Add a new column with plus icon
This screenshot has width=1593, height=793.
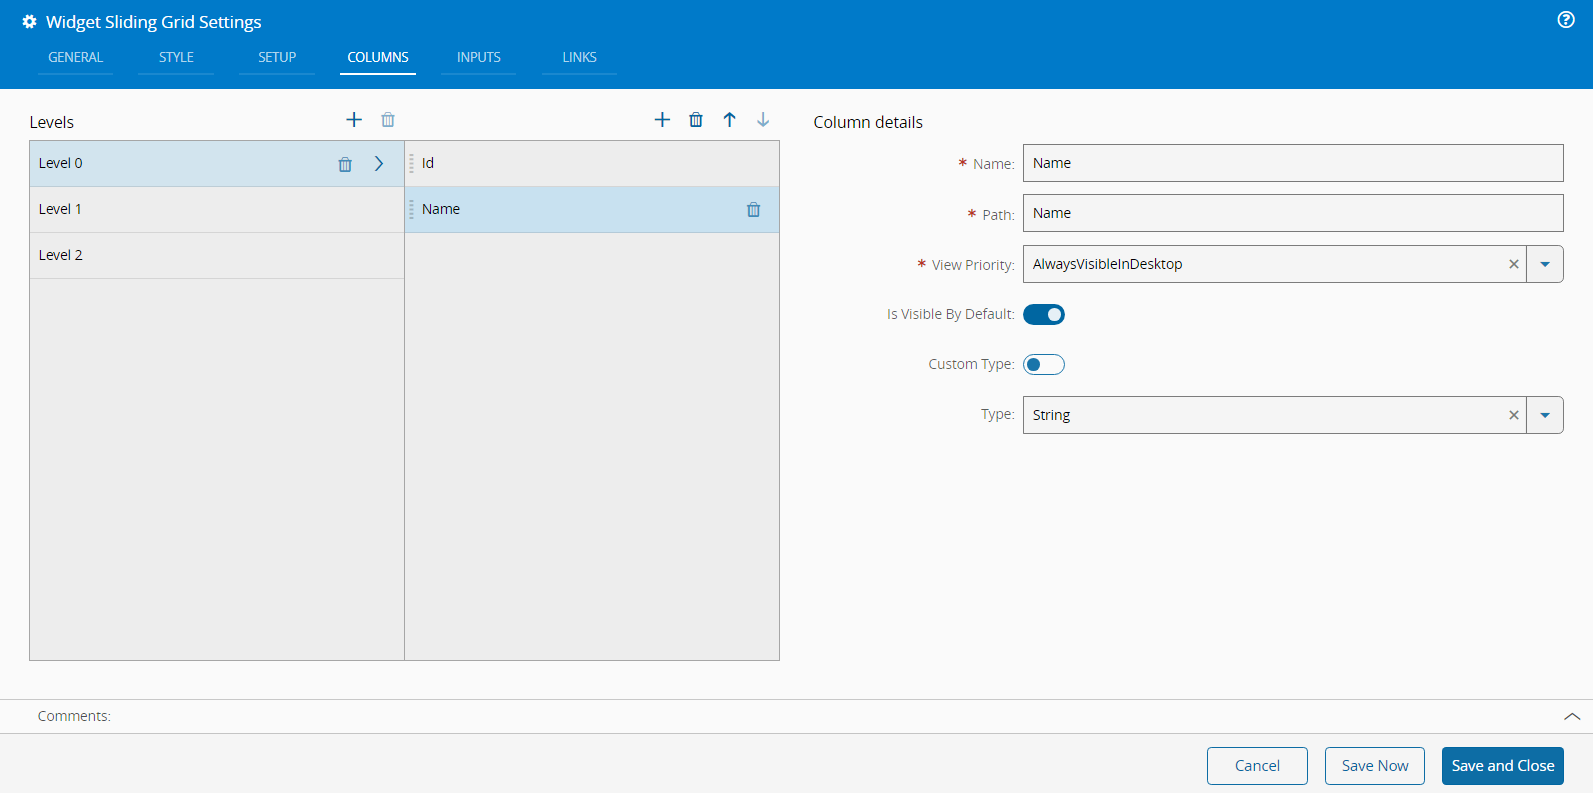pos(662,120)
